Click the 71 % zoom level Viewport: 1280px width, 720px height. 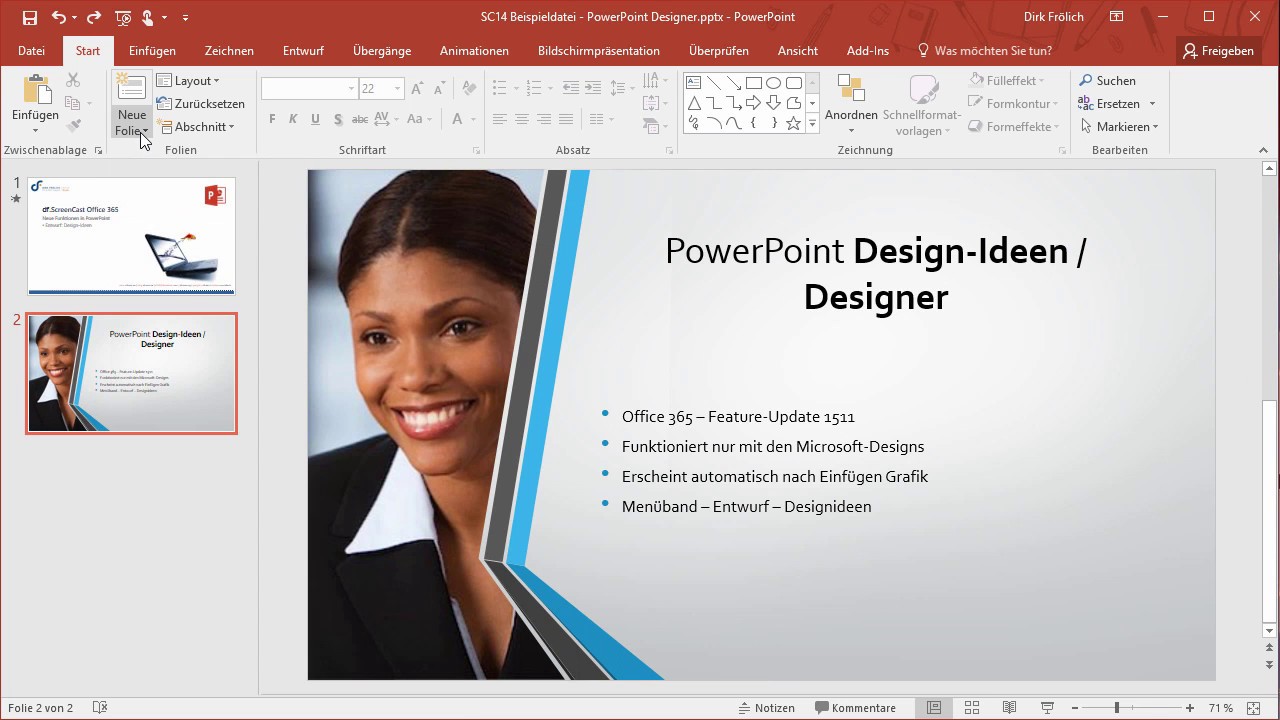1220,708
